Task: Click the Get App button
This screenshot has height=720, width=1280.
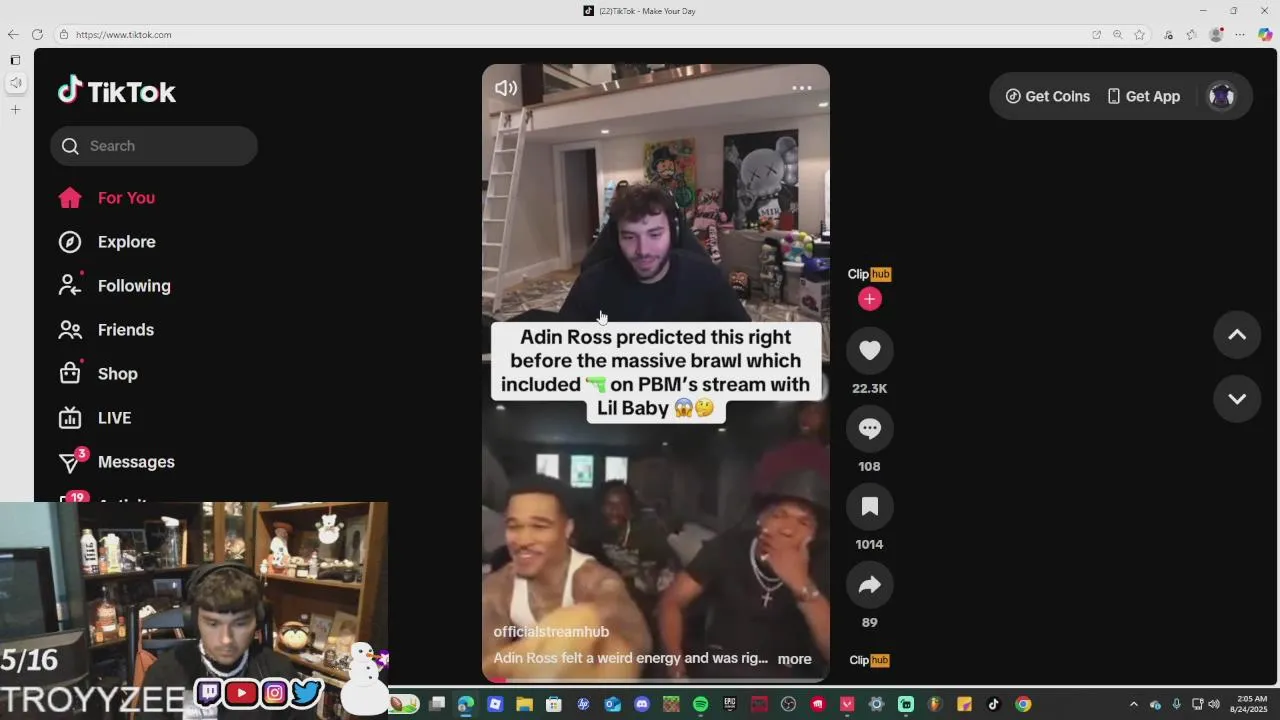Action: tap(1143, 97)
